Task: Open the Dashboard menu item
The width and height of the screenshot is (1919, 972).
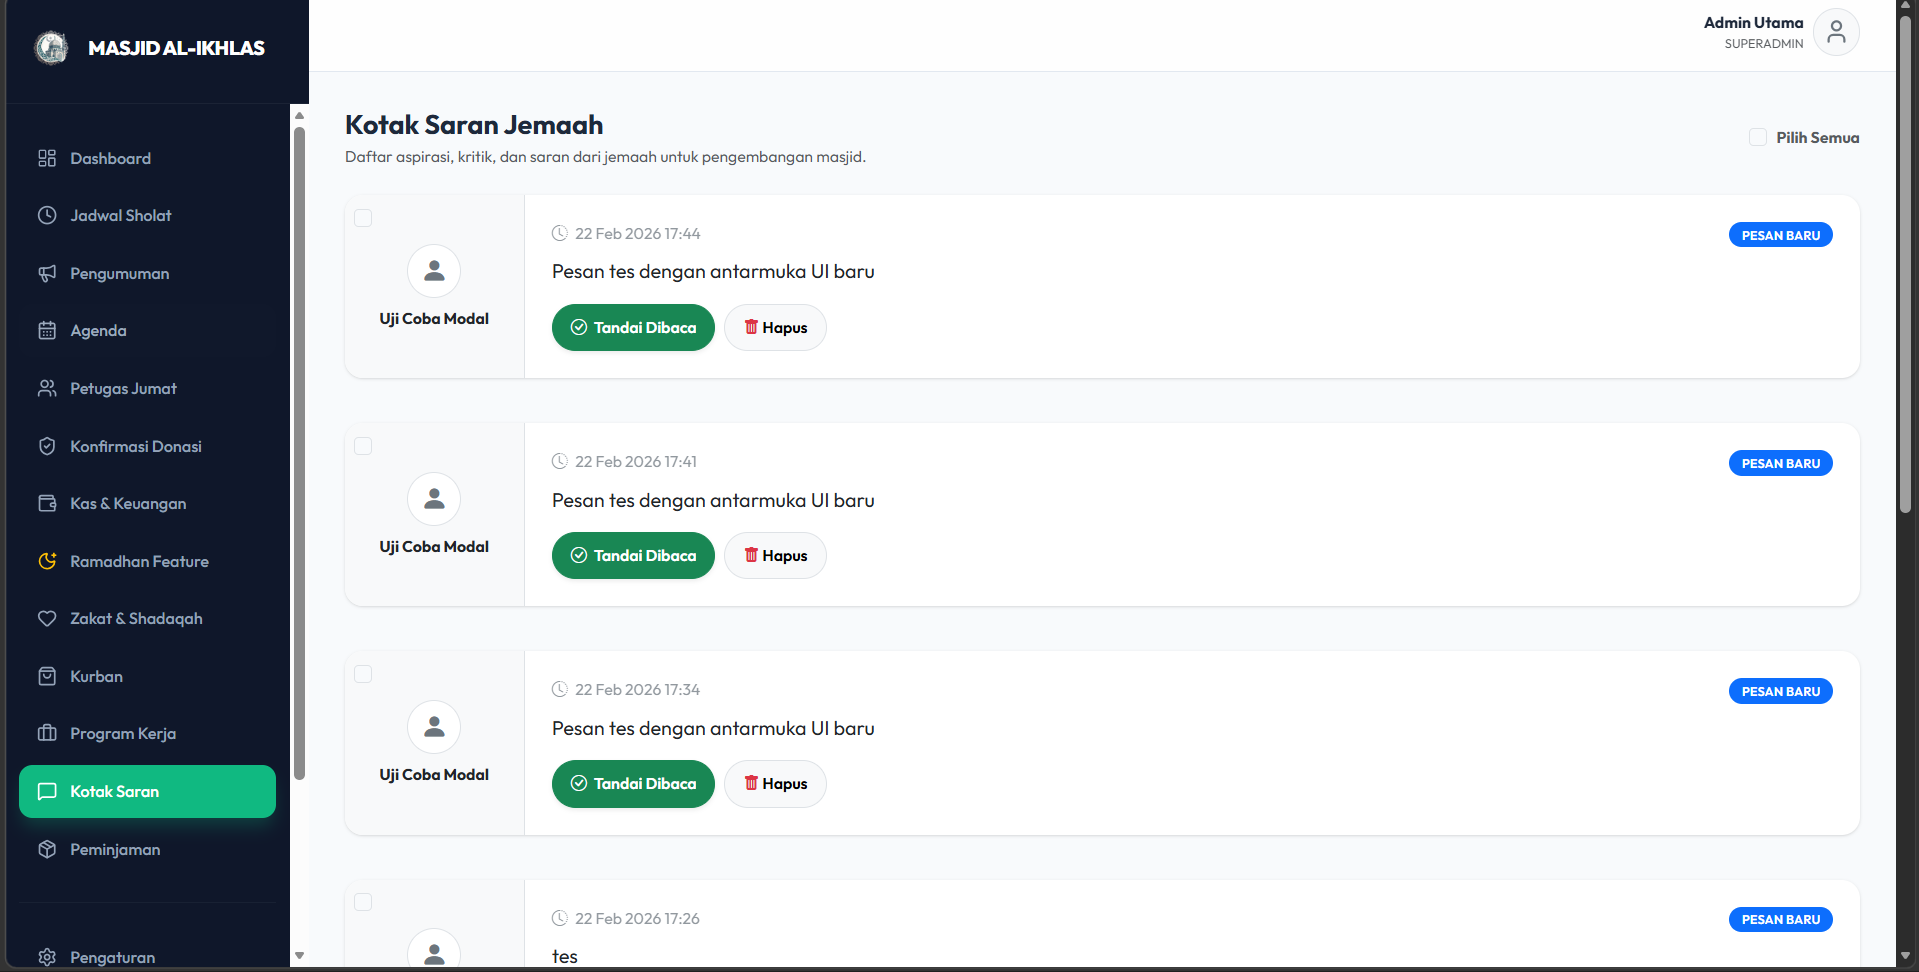Action: coord(147,158)
